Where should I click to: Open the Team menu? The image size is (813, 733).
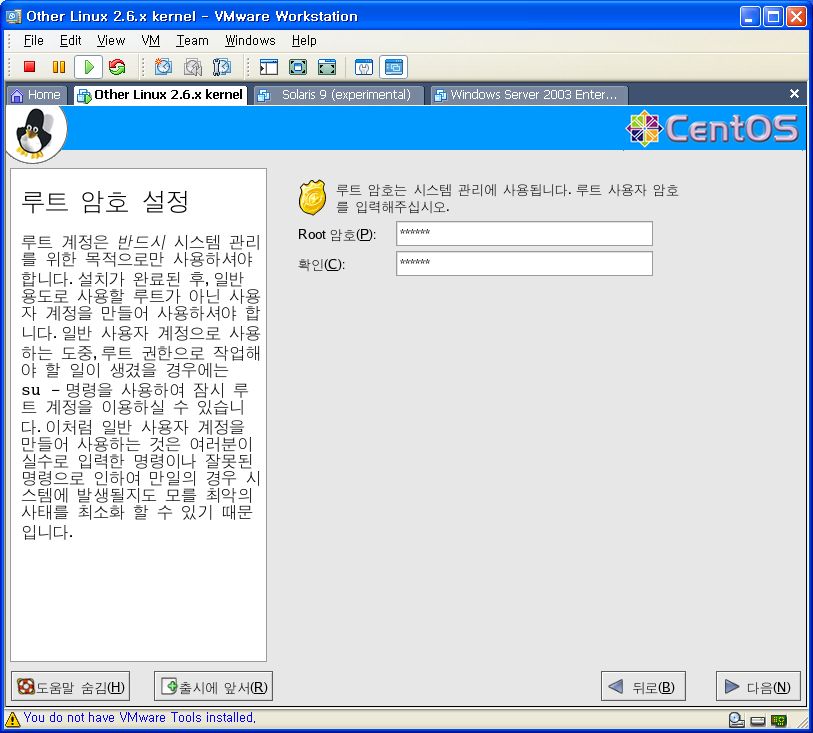(x=192, y=41)
